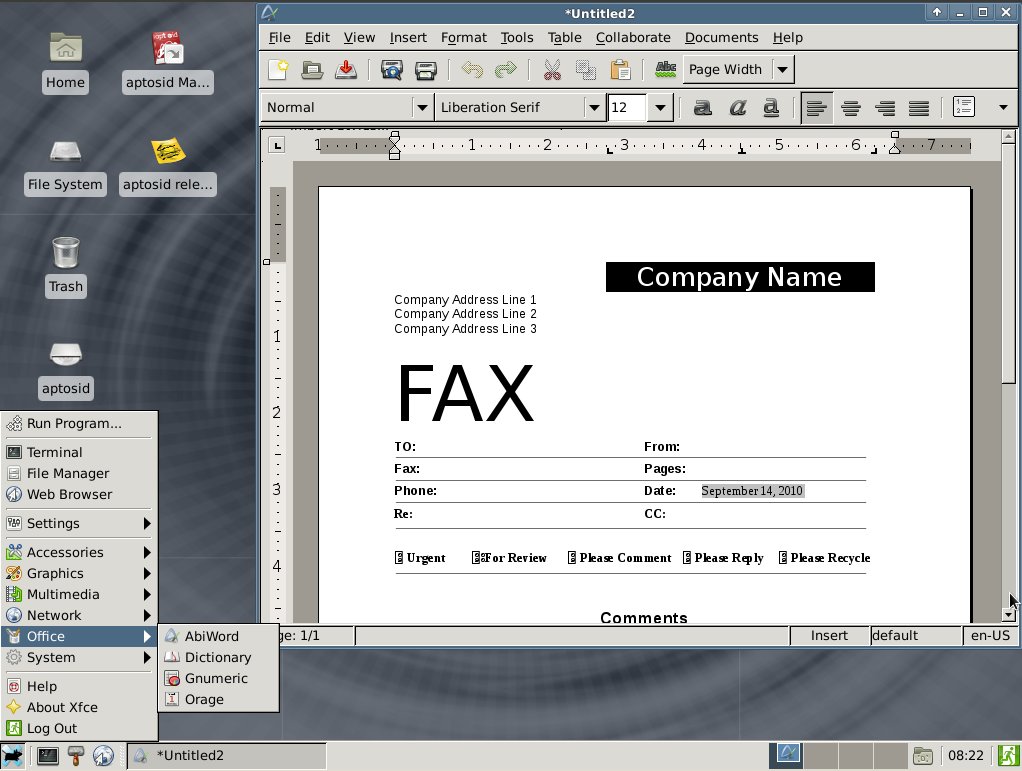Viewport: 1022px width, 771px height.
Task: Launch Dictionary from Office submenu
Action: click(x=218, y=657)
